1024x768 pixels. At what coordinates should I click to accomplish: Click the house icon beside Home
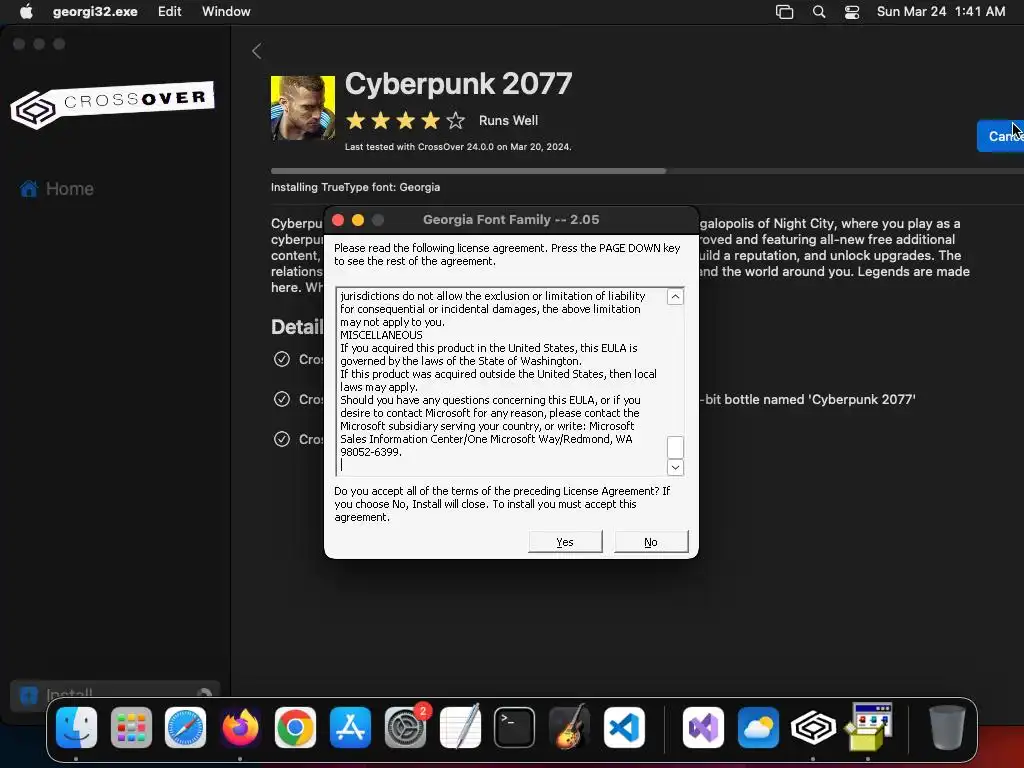29,189
